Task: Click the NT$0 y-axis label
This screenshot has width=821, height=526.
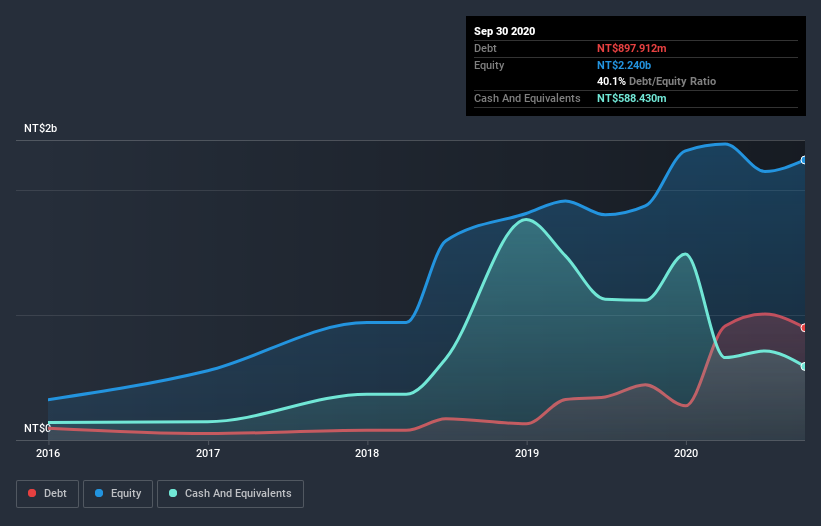Action: point(37,428)
